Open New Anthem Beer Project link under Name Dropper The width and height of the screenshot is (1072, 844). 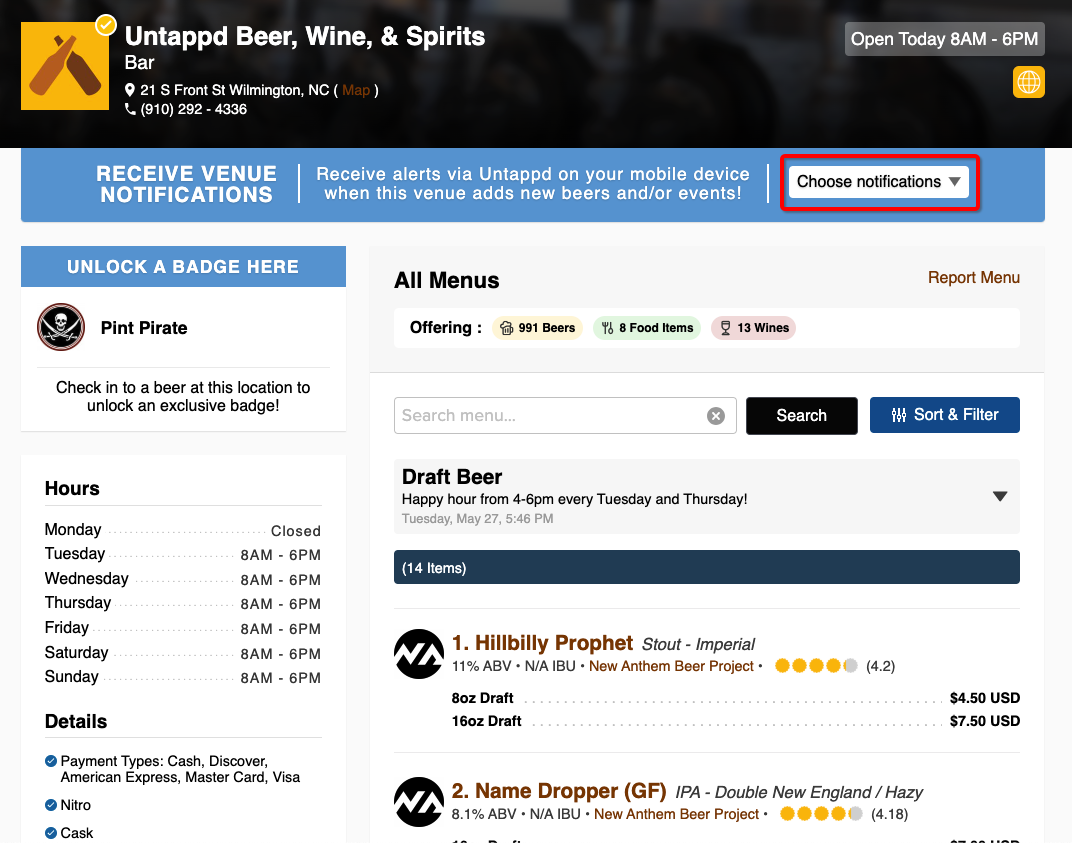676,814
